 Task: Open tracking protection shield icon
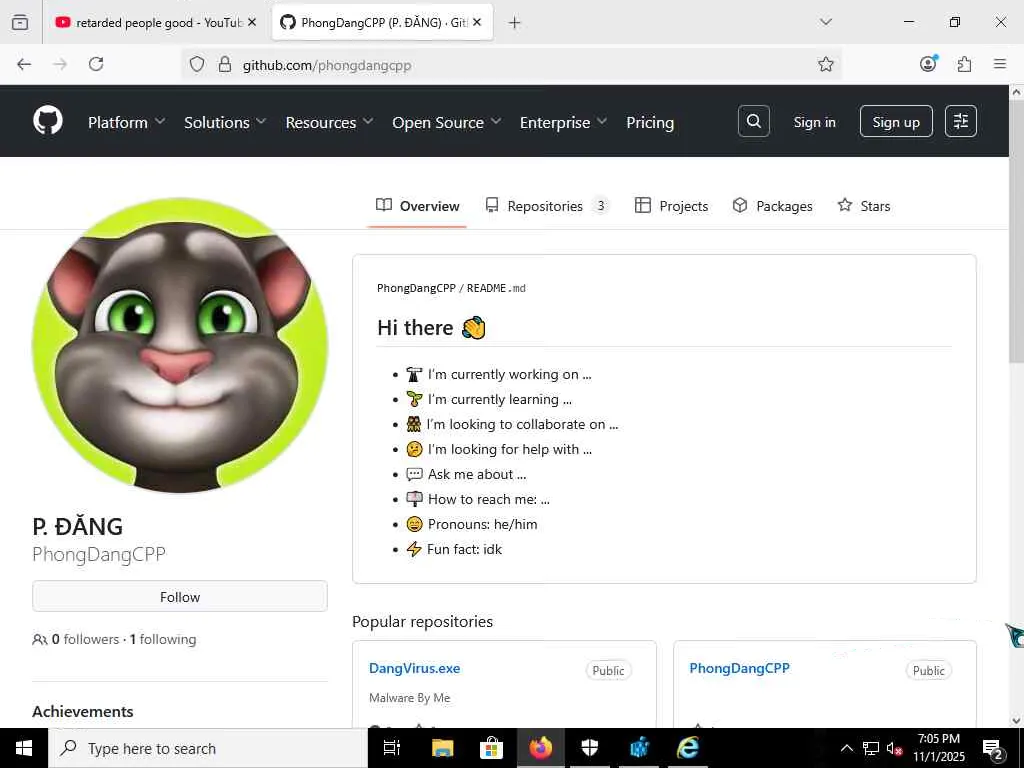197,65
